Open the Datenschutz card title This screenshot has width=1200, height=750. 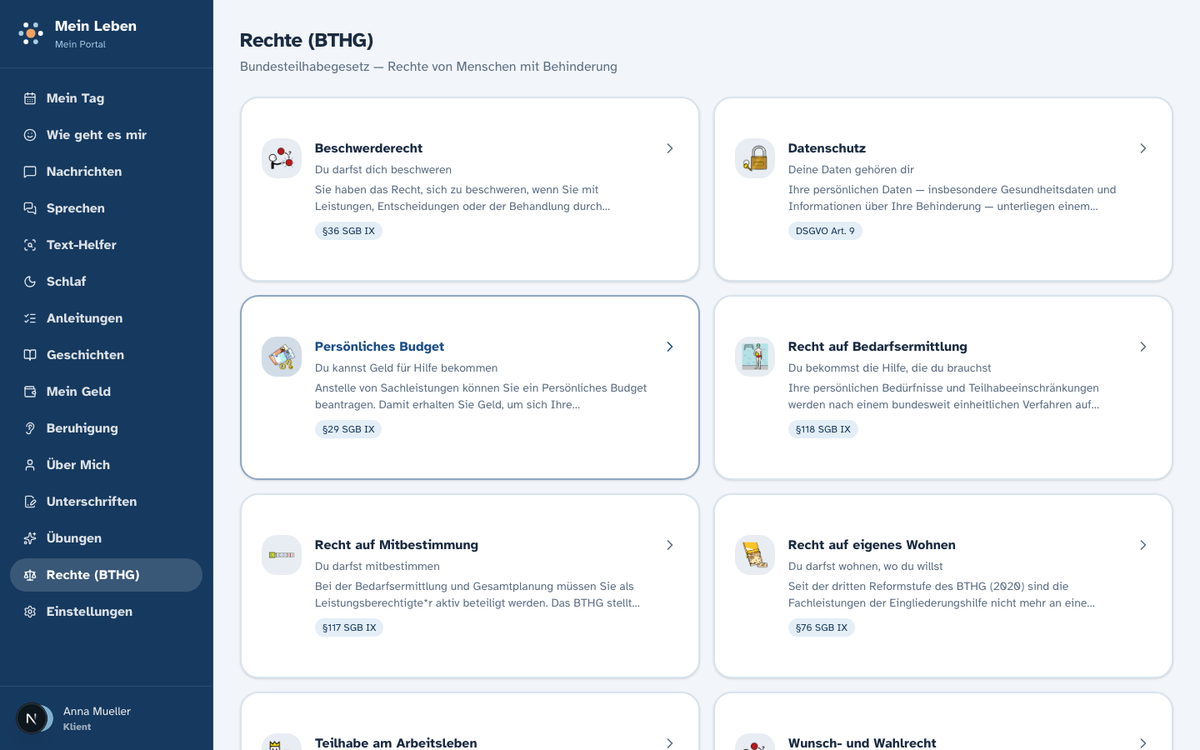[x=827, y=148]
